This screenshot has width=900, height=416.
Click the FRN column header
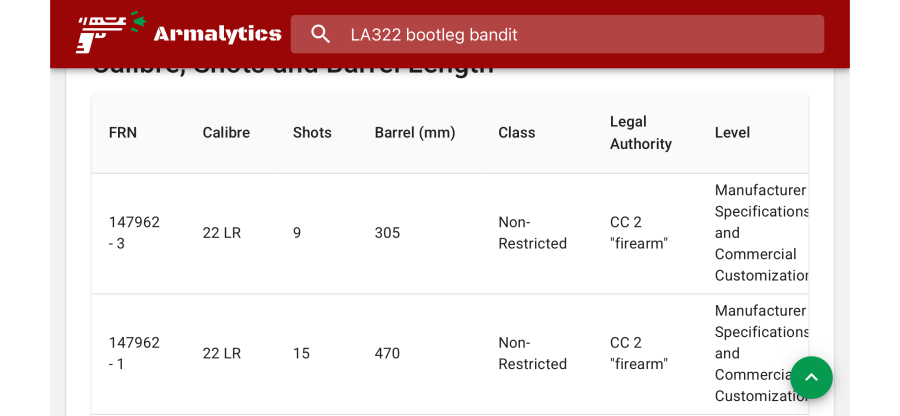click(123, 133)
